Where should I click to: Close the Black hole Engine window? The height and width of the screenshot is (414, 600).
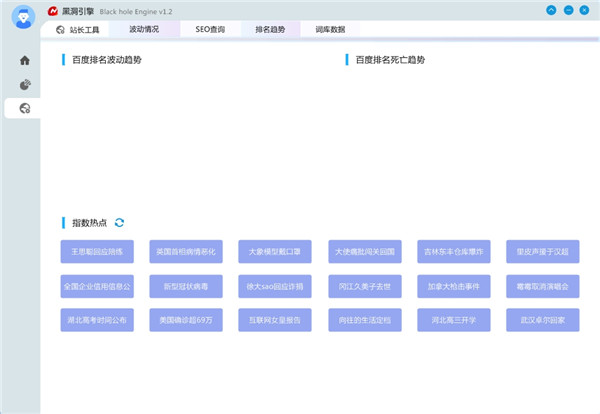(584, 10)
